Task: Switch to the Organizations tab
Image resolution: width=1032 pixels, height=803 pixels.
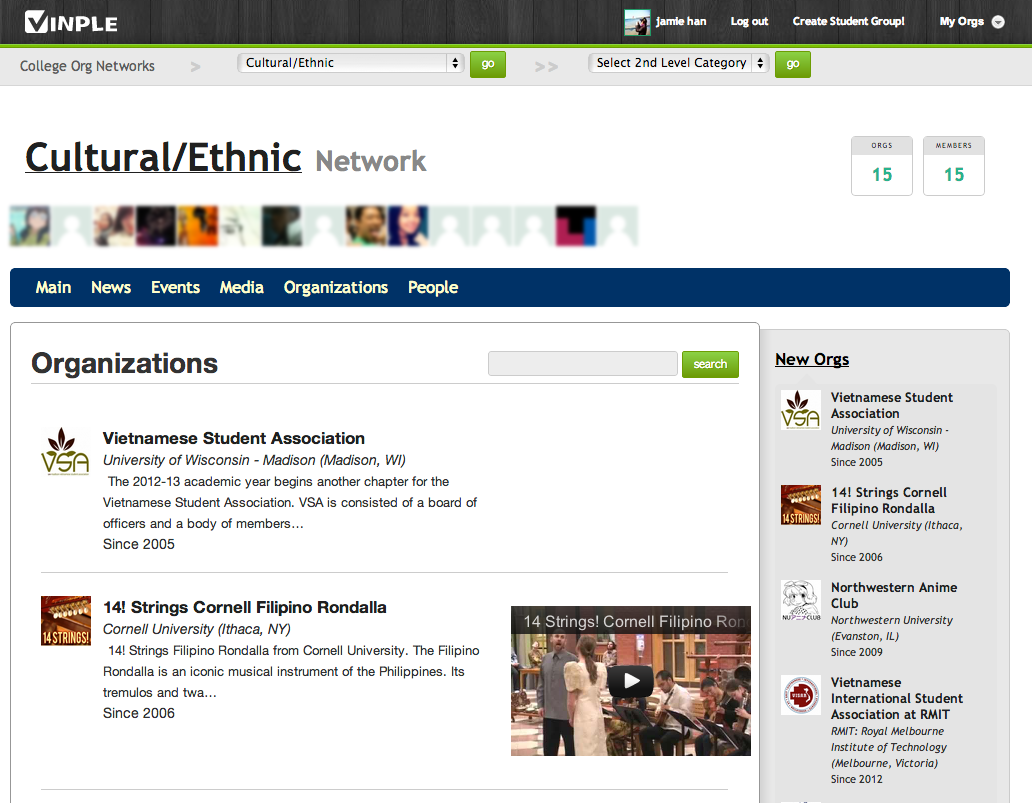Action: (336, 288)
